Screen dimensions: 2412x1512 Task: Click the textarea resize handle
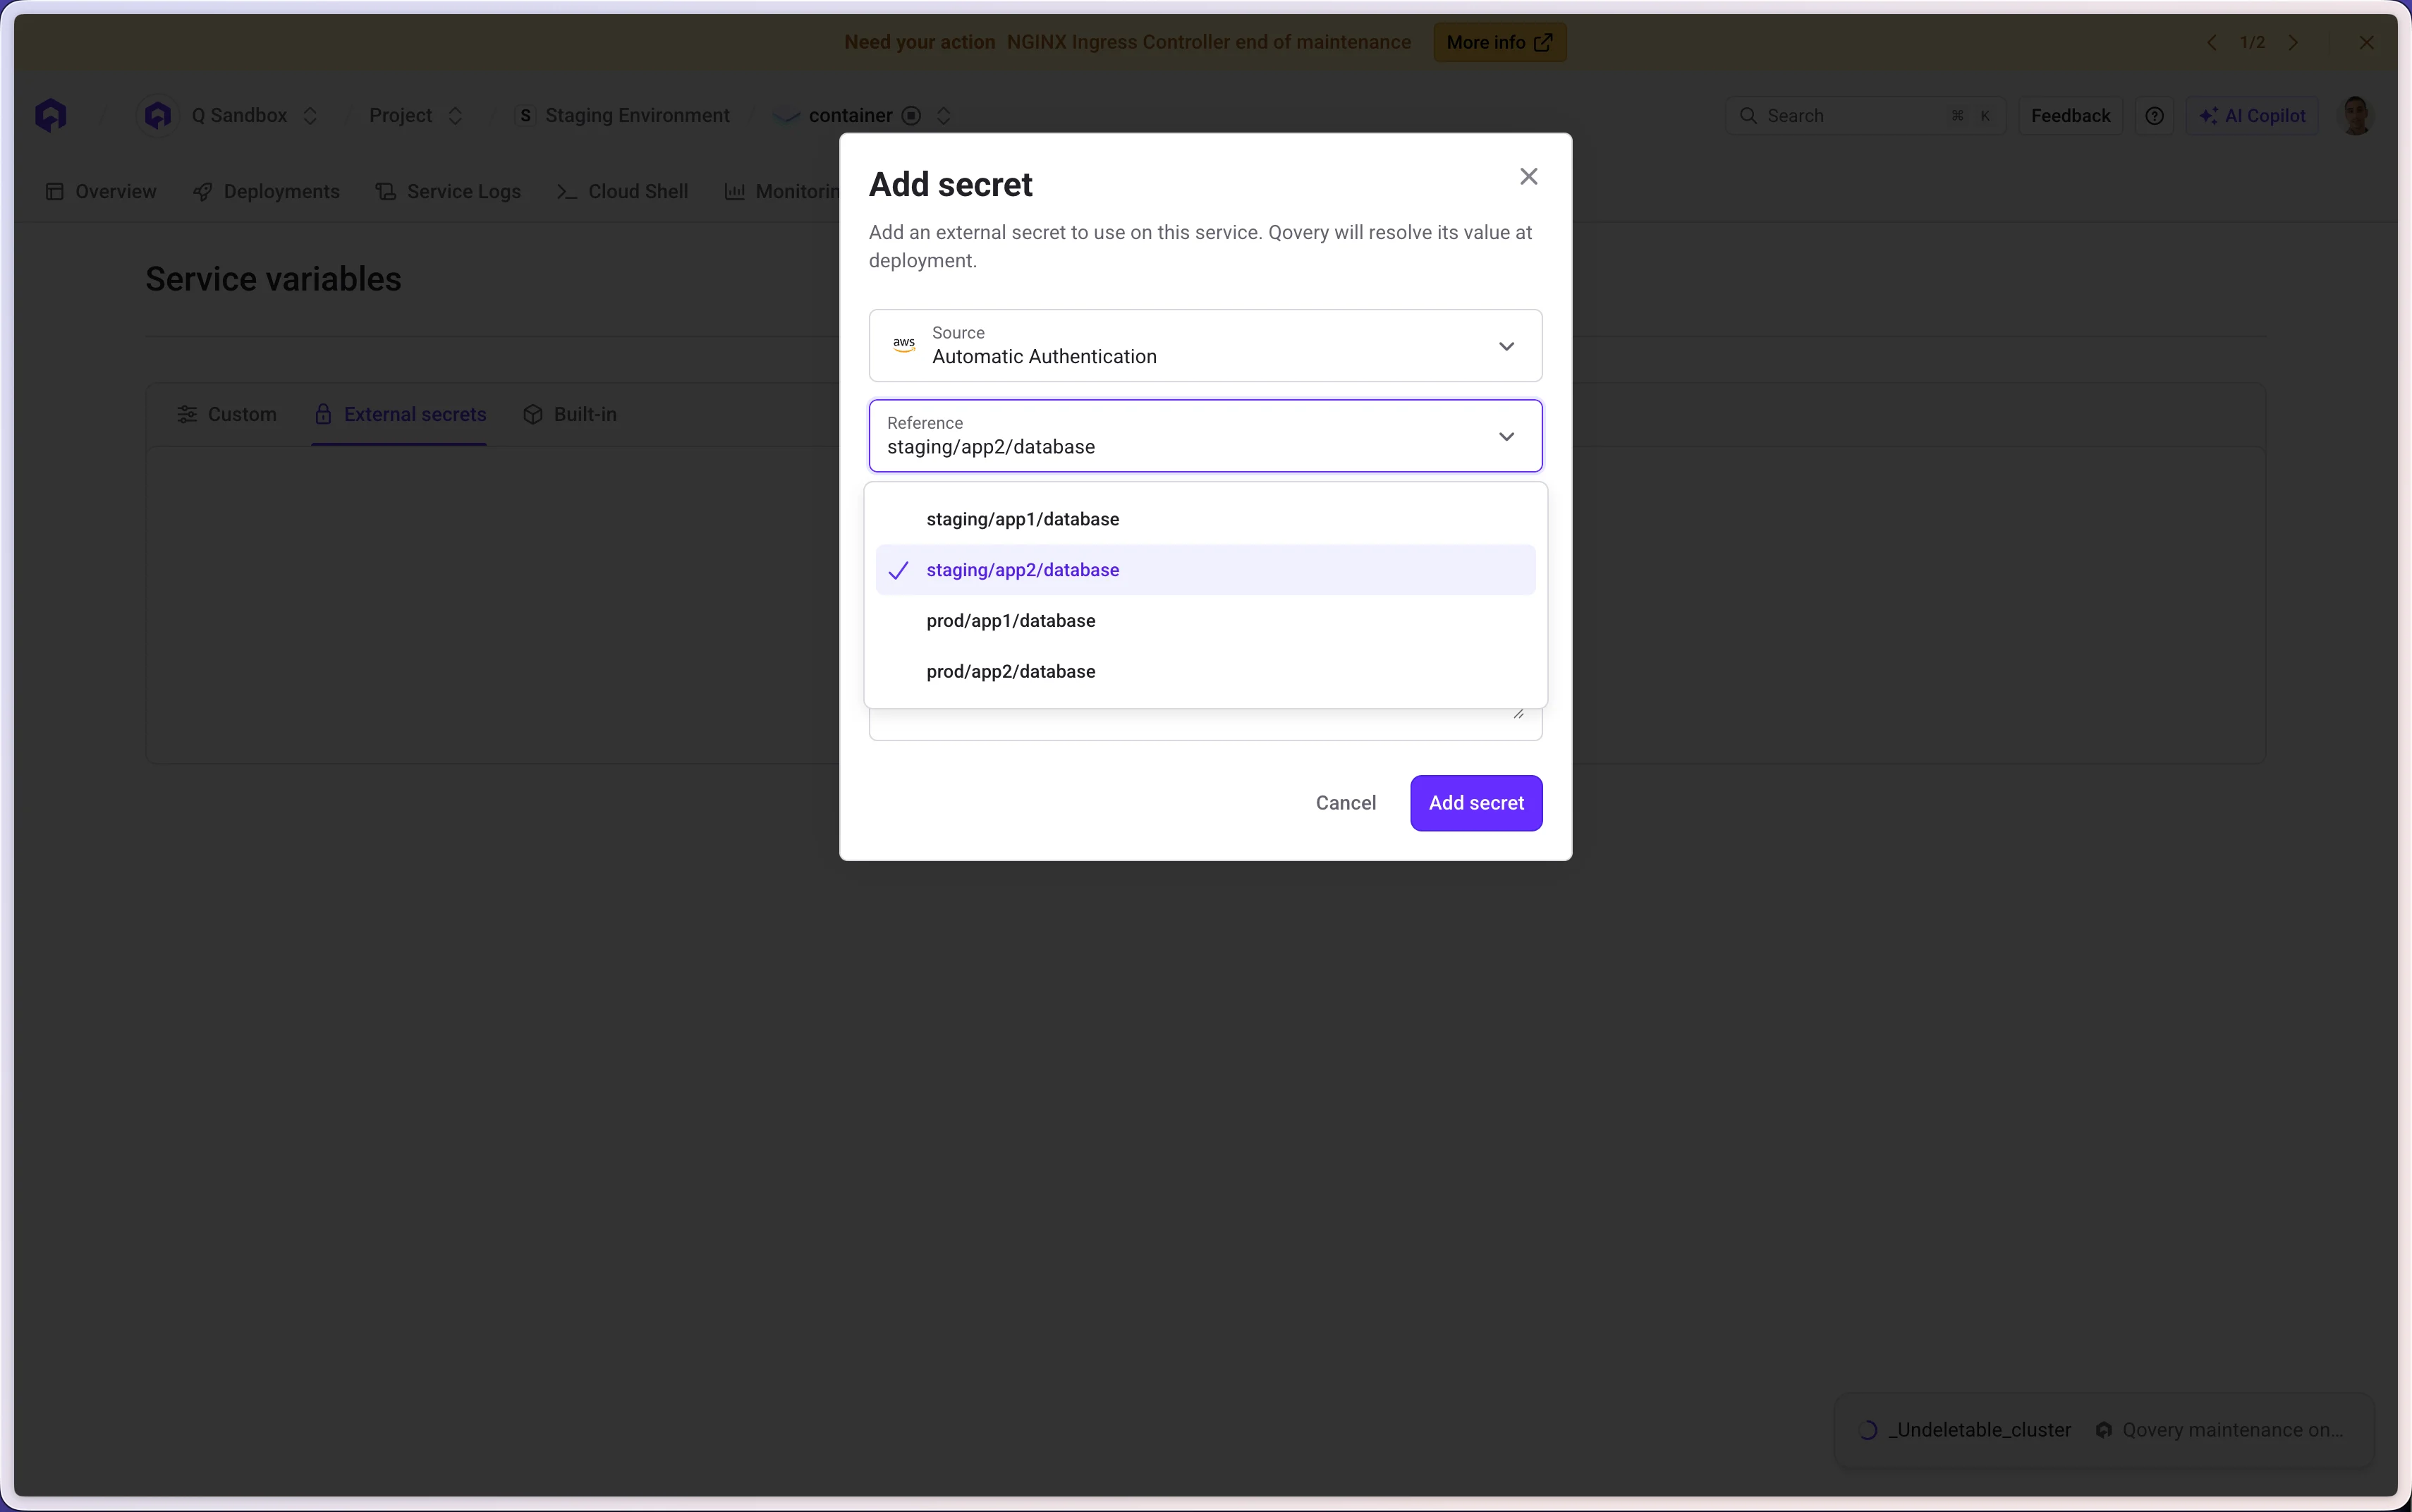(x=1519, y=714)
